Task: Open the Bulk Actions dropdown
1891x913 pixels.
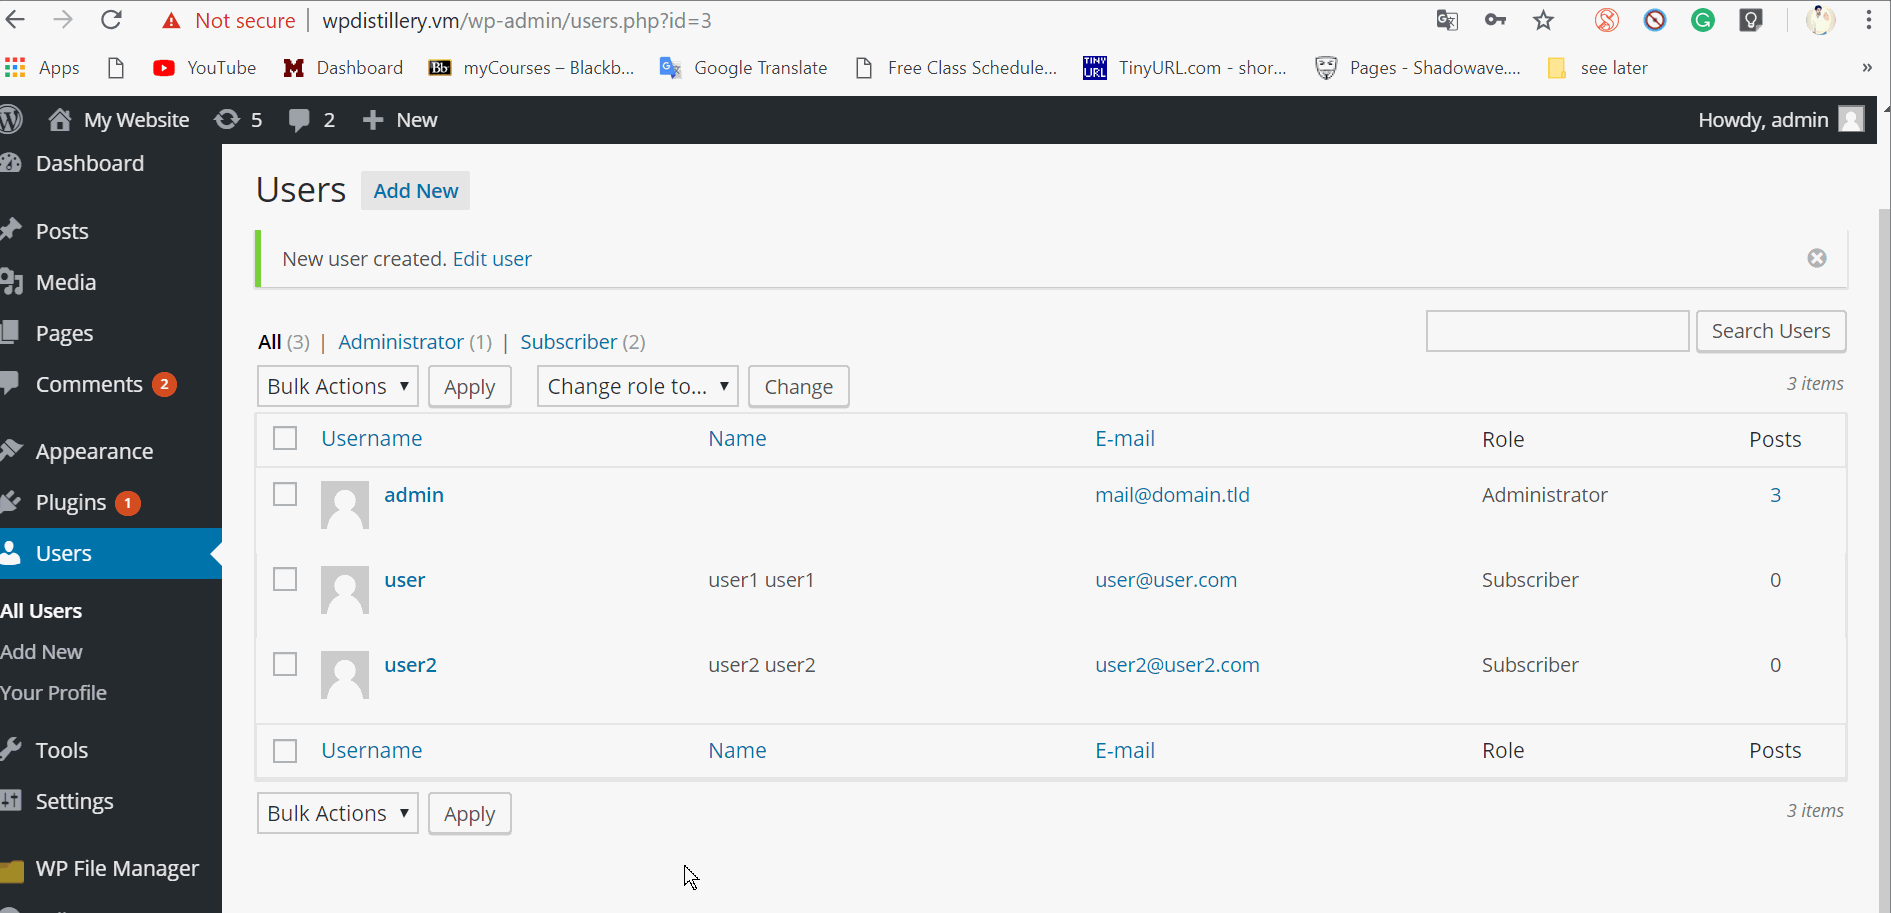Action: pyautogui.click(x=337, y=386)
